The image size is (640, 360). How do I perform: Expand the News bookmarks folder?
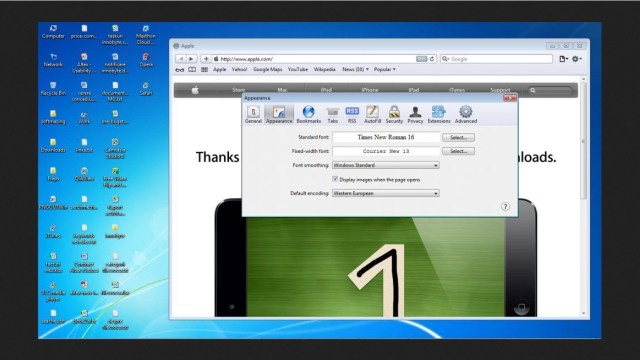[355, 69]
